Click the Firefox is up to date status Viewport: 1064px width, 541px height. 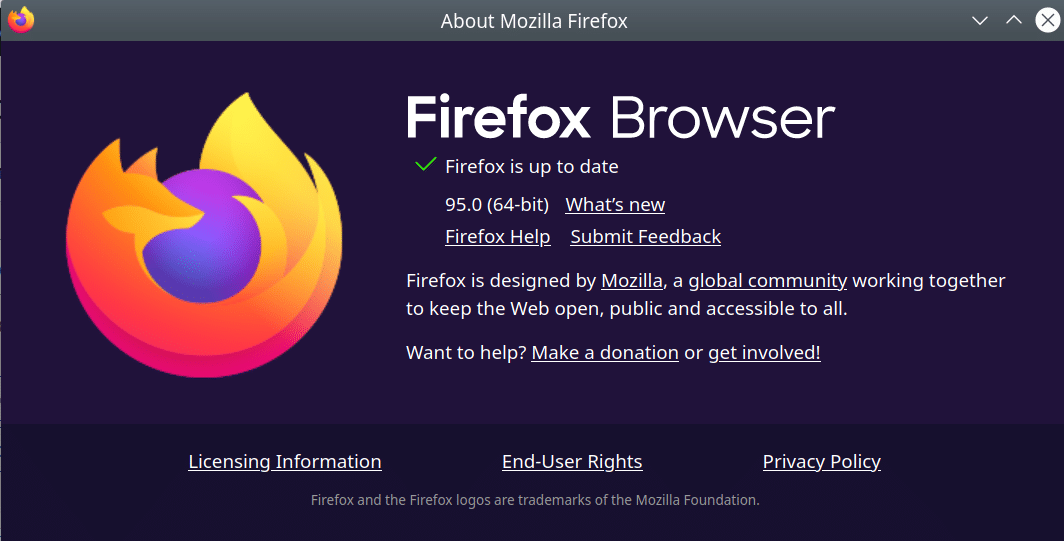[532, 167]
